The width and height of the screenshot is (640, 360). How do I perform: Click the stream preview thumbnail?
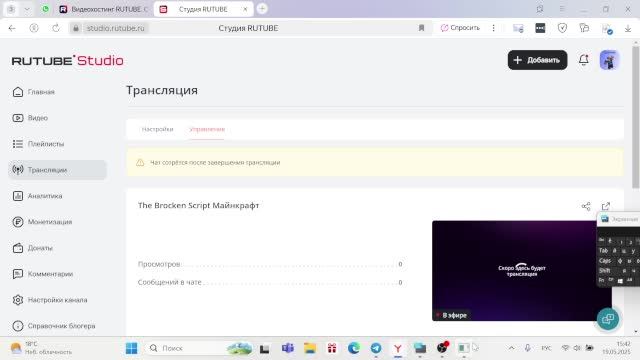point(522,271)
